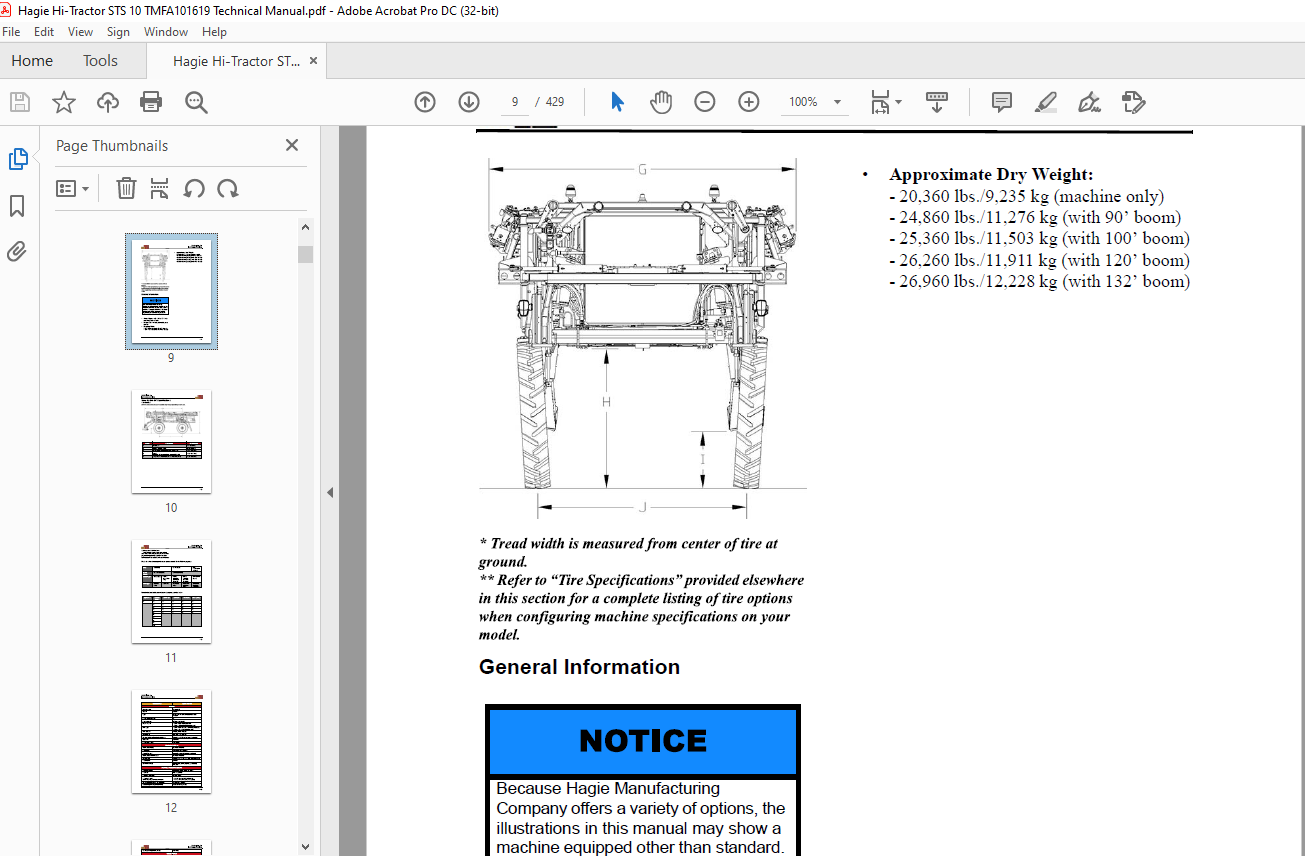The height and width of the screenshot is (856, 1305).
Task: Switch to the Tools tab
Action: [x=100, y=61]
